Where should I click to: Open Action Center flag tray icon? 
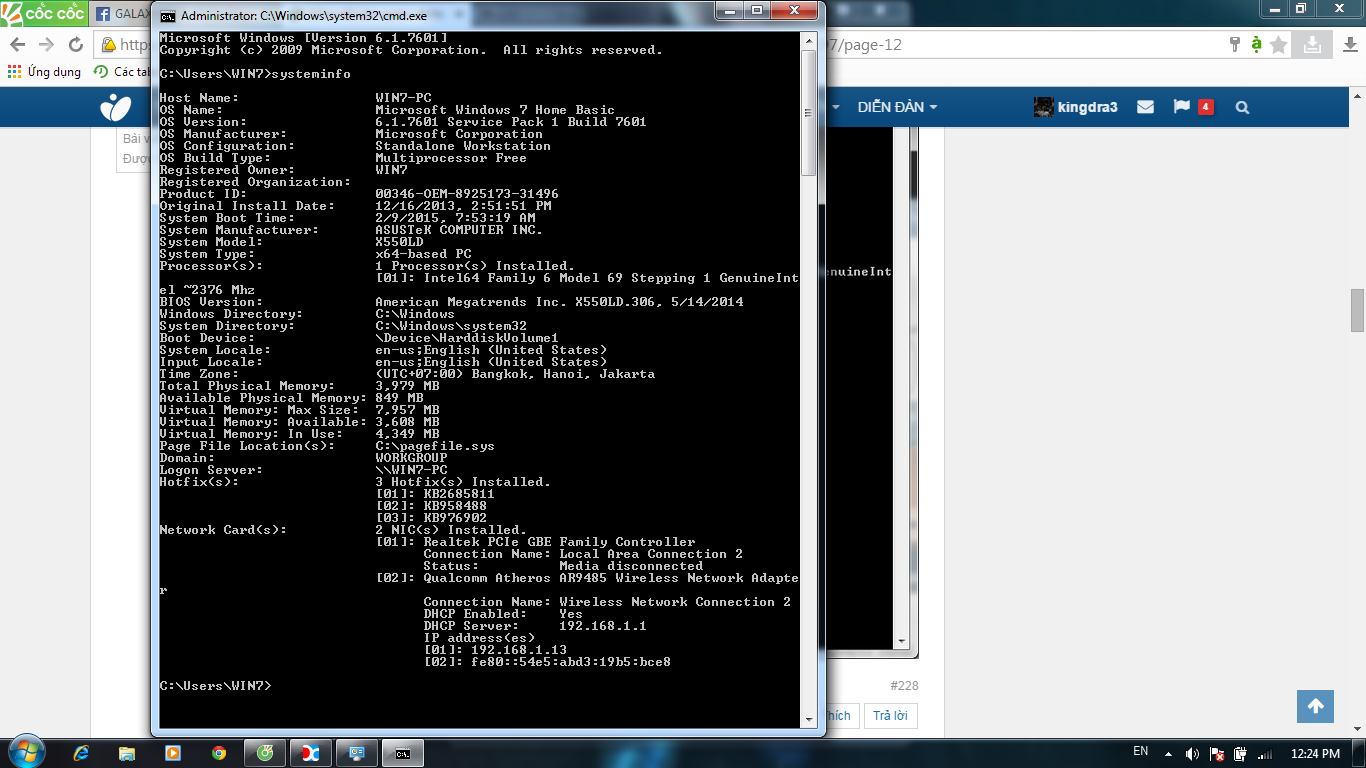pyautogui.click(x=1216, y=753)
